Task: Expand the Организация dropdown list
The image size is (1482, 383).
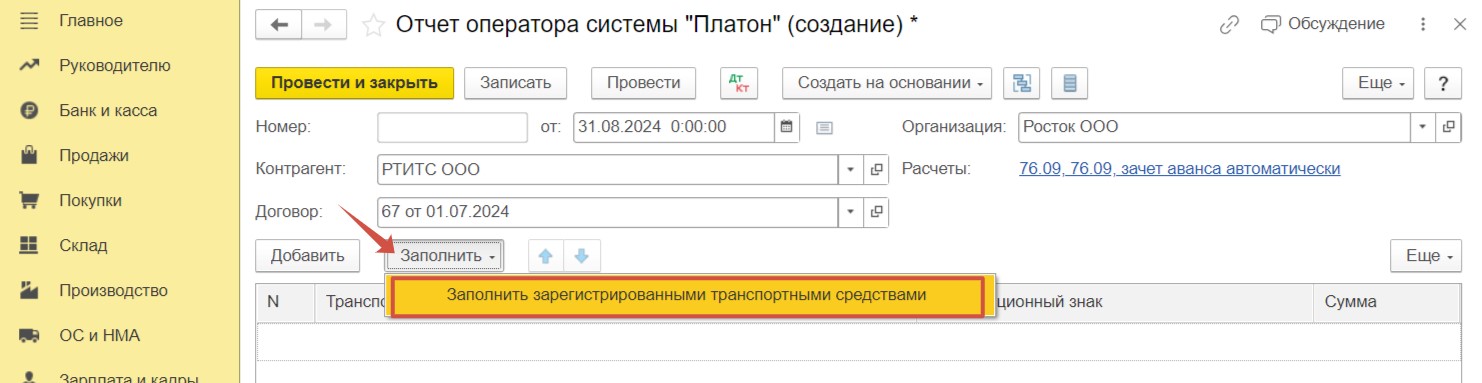Action: pyautogui.click(x=1424, y=127)
